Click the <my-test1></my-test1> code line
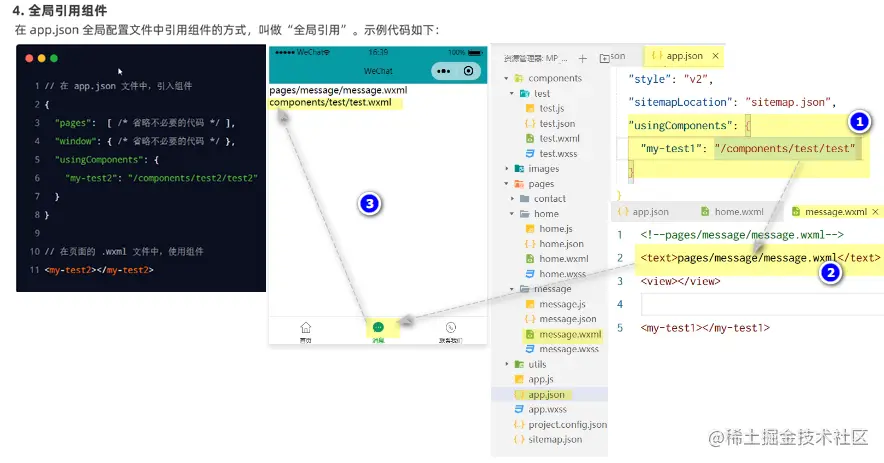 (705, 328)
